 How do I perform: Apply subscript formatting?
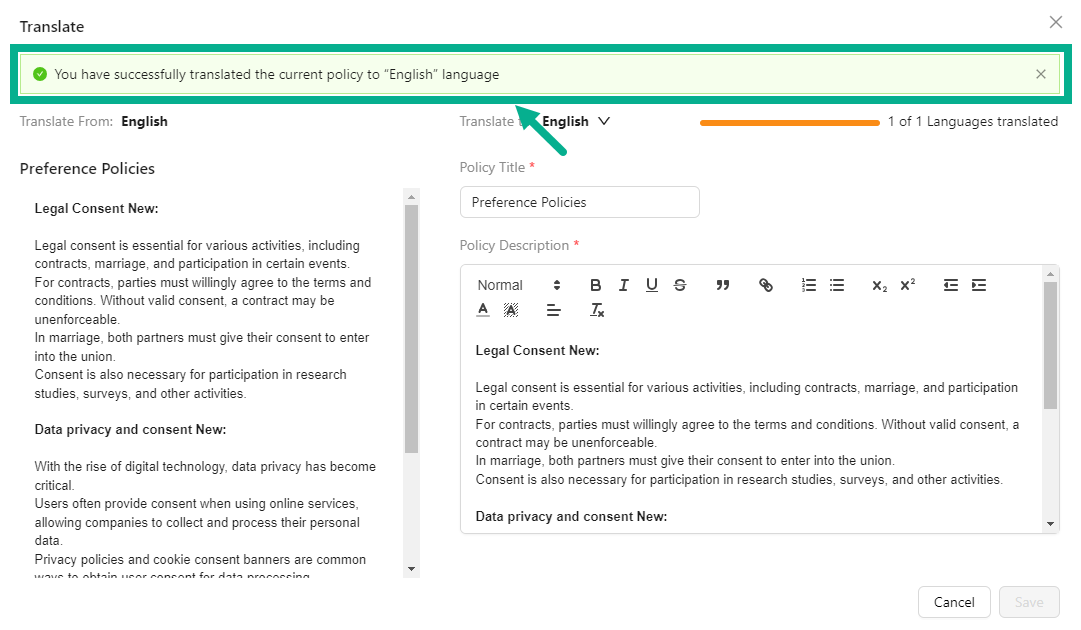[x=879, y=285]
